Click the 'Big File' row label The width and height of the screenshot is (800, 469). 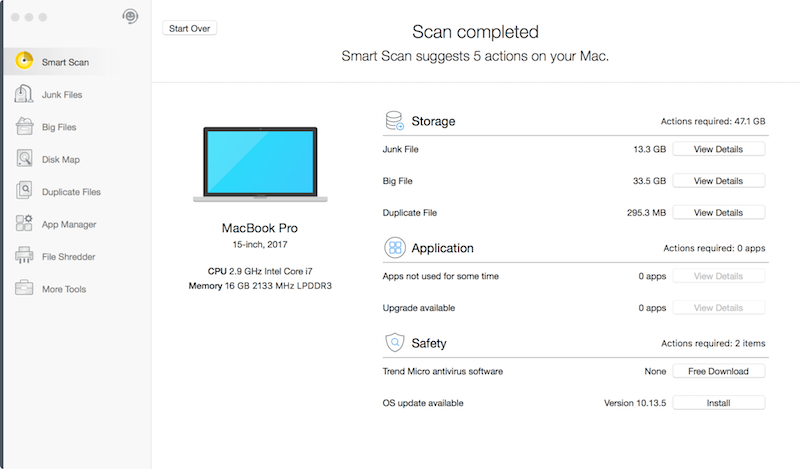tap(397, 181)
